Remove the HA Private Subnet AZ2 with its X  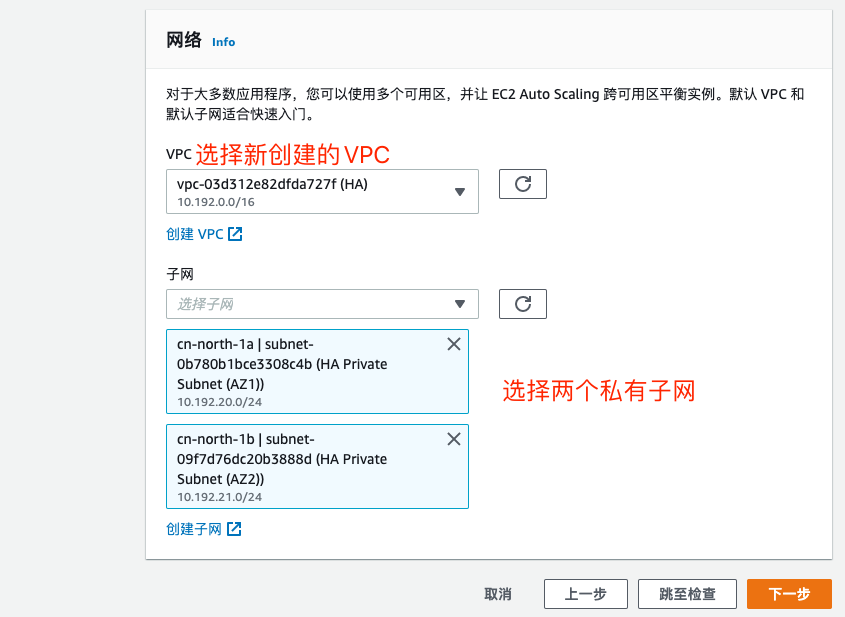453,438
